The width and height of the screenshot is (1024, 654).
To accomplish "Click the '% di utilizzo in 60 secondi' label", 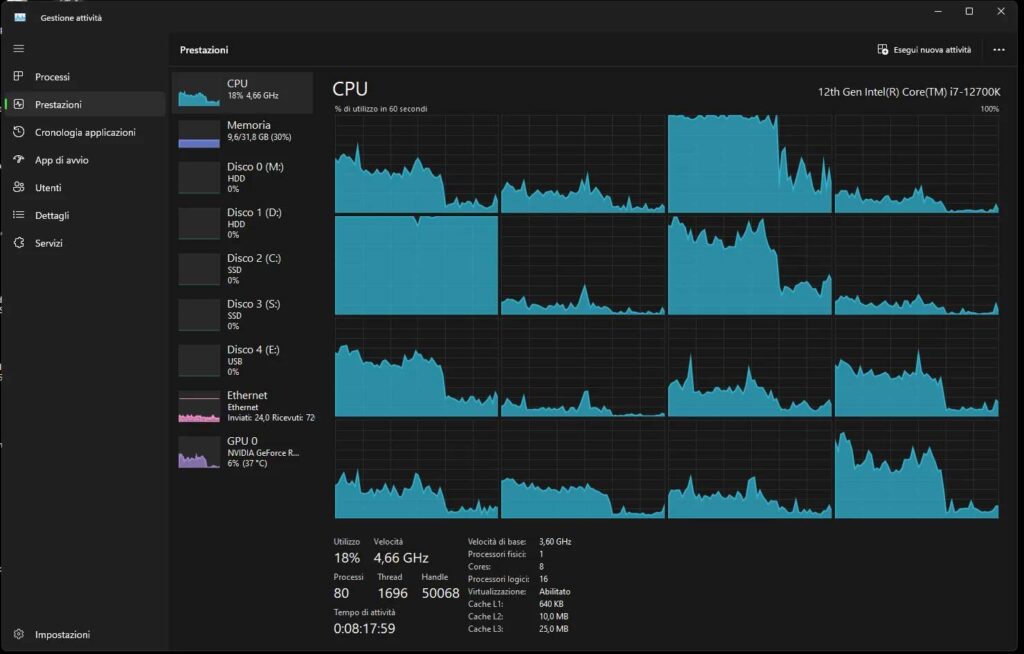I will coord(381,108).
